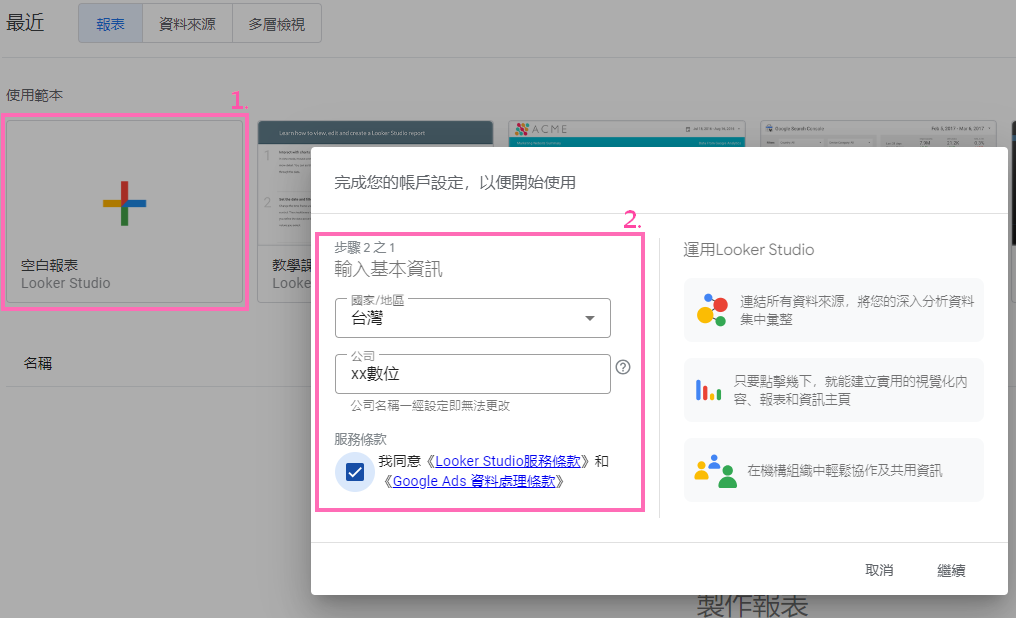Open the Google Ads 資料處理條款 link
Image resolution: width=1016 pixels, height=618 pixels.
pyautogui.click(x=474, y=481)
